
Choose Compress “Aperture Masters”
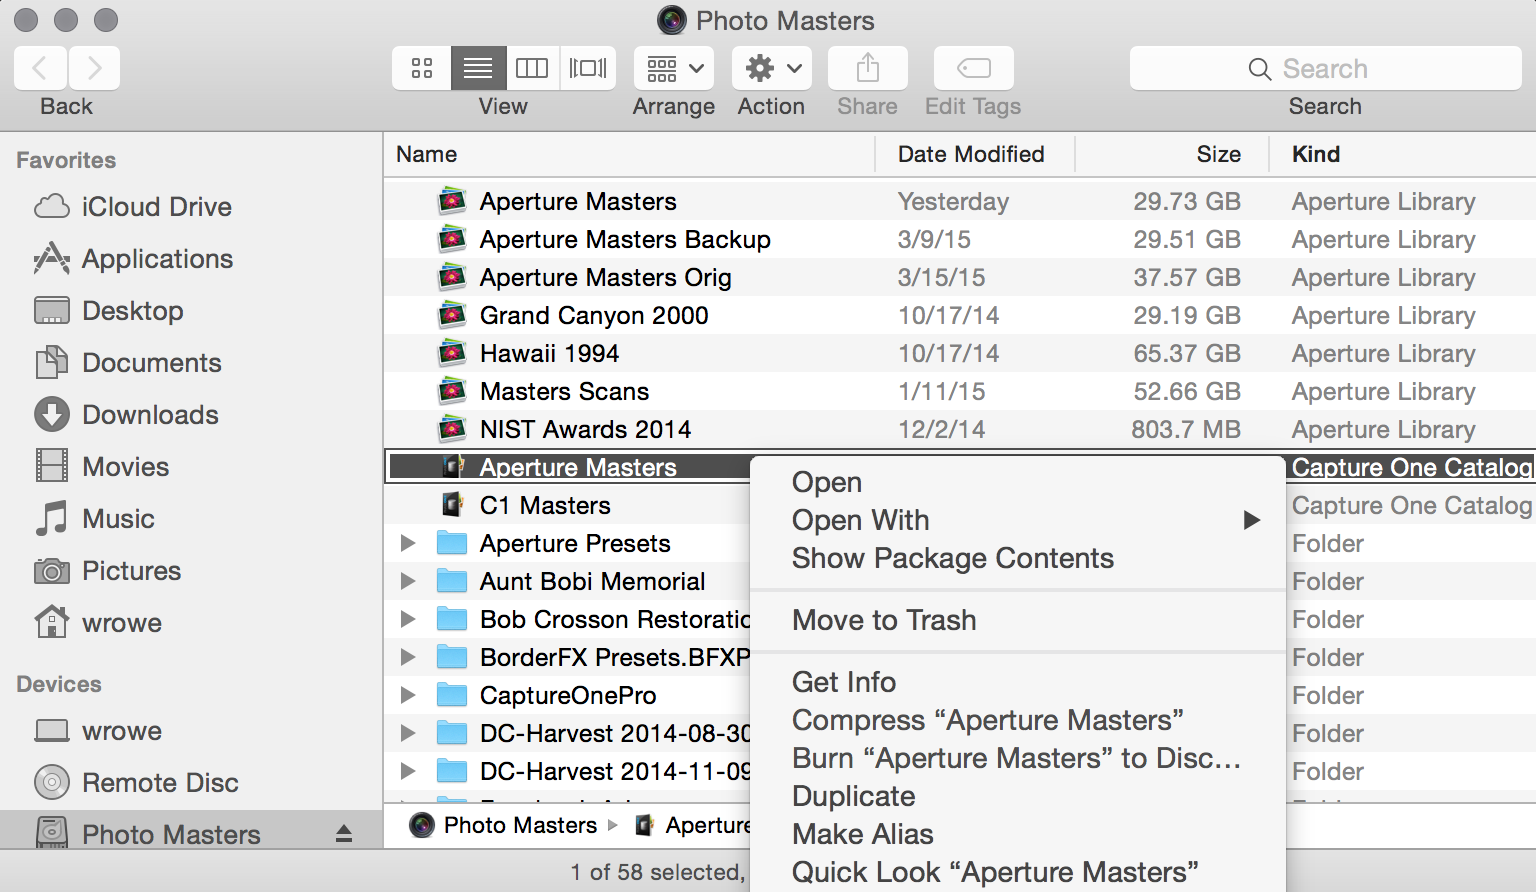[x=1018, y=720]
